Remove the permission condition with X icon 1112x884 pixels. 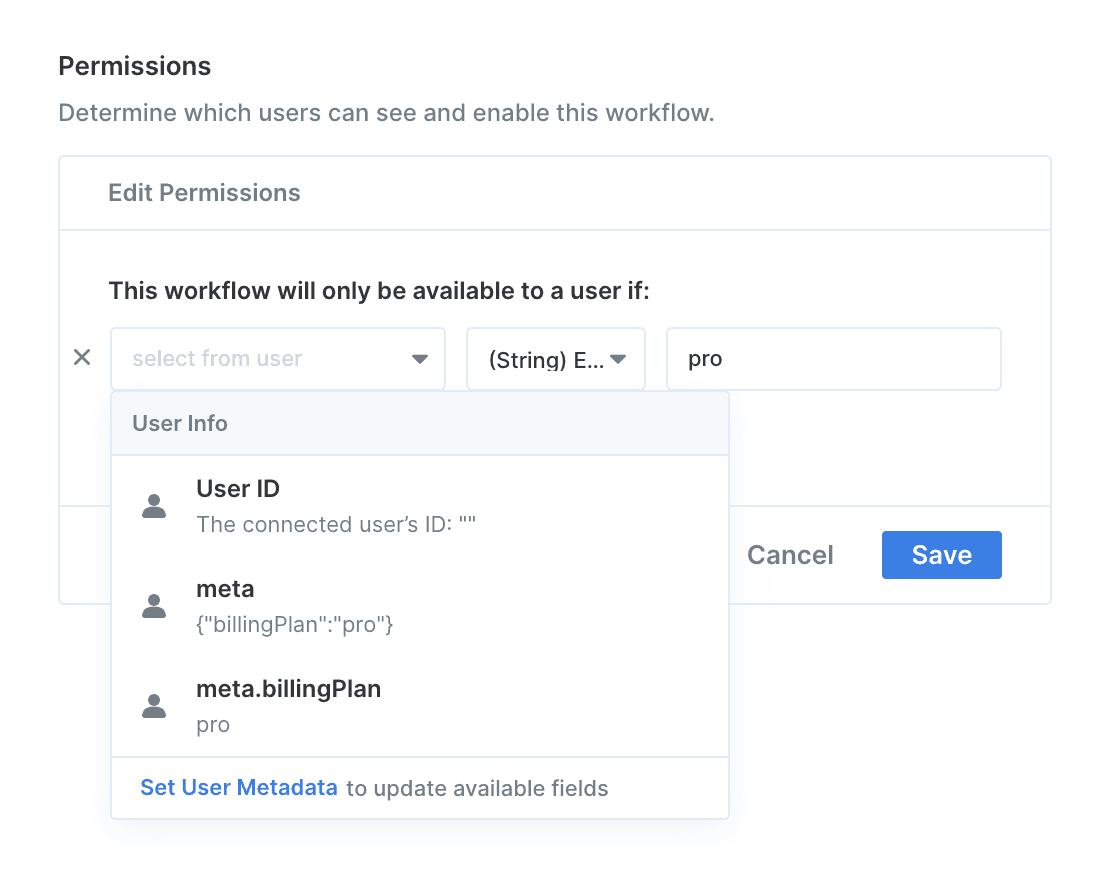point(83,358)
